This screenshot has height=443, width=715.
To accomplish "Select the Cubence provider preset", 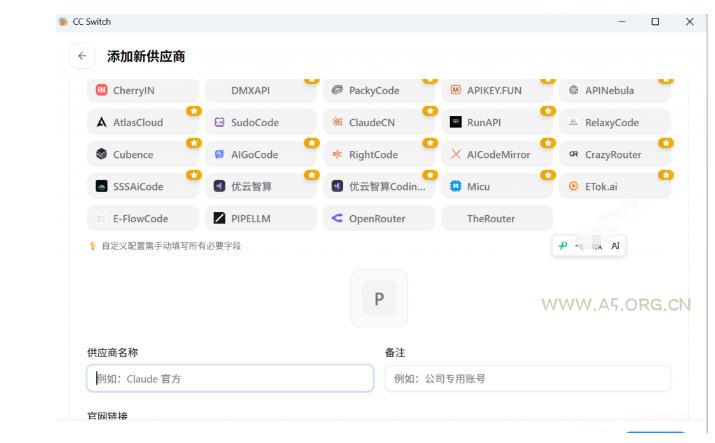I will (x=143, y=155).
